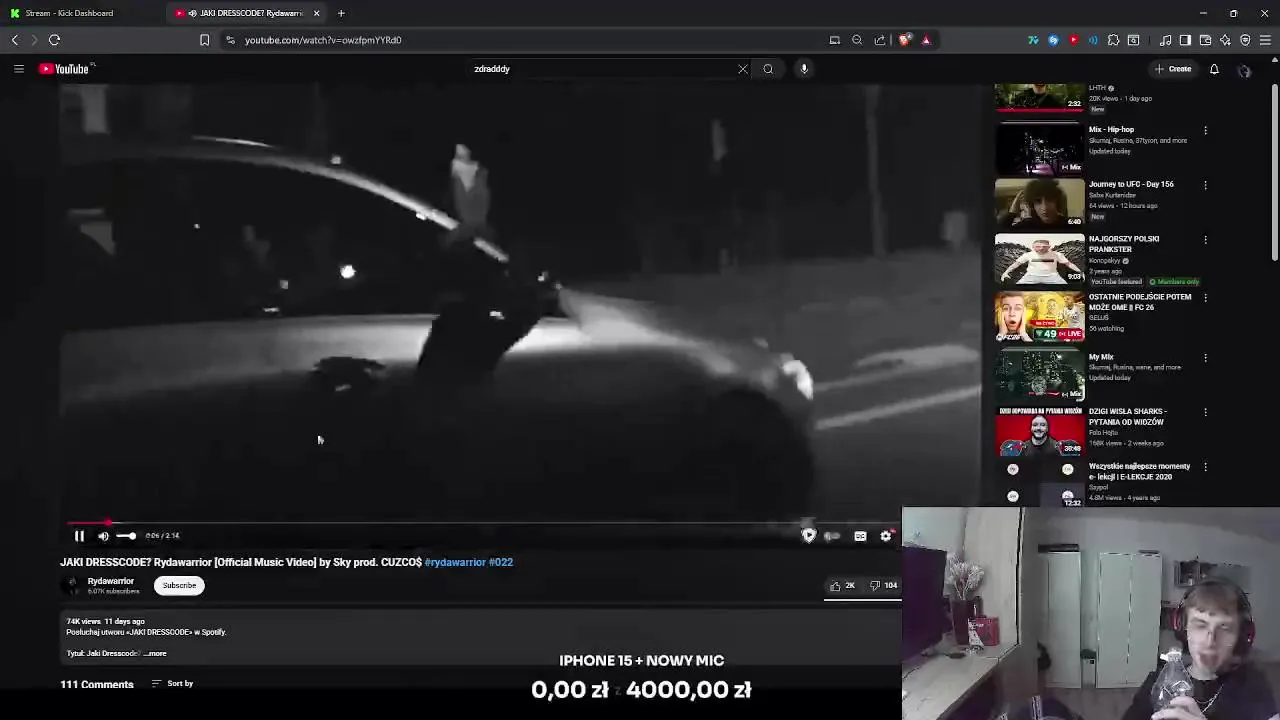Close the JAKI DRESSCODE? tab

[317, 13]
